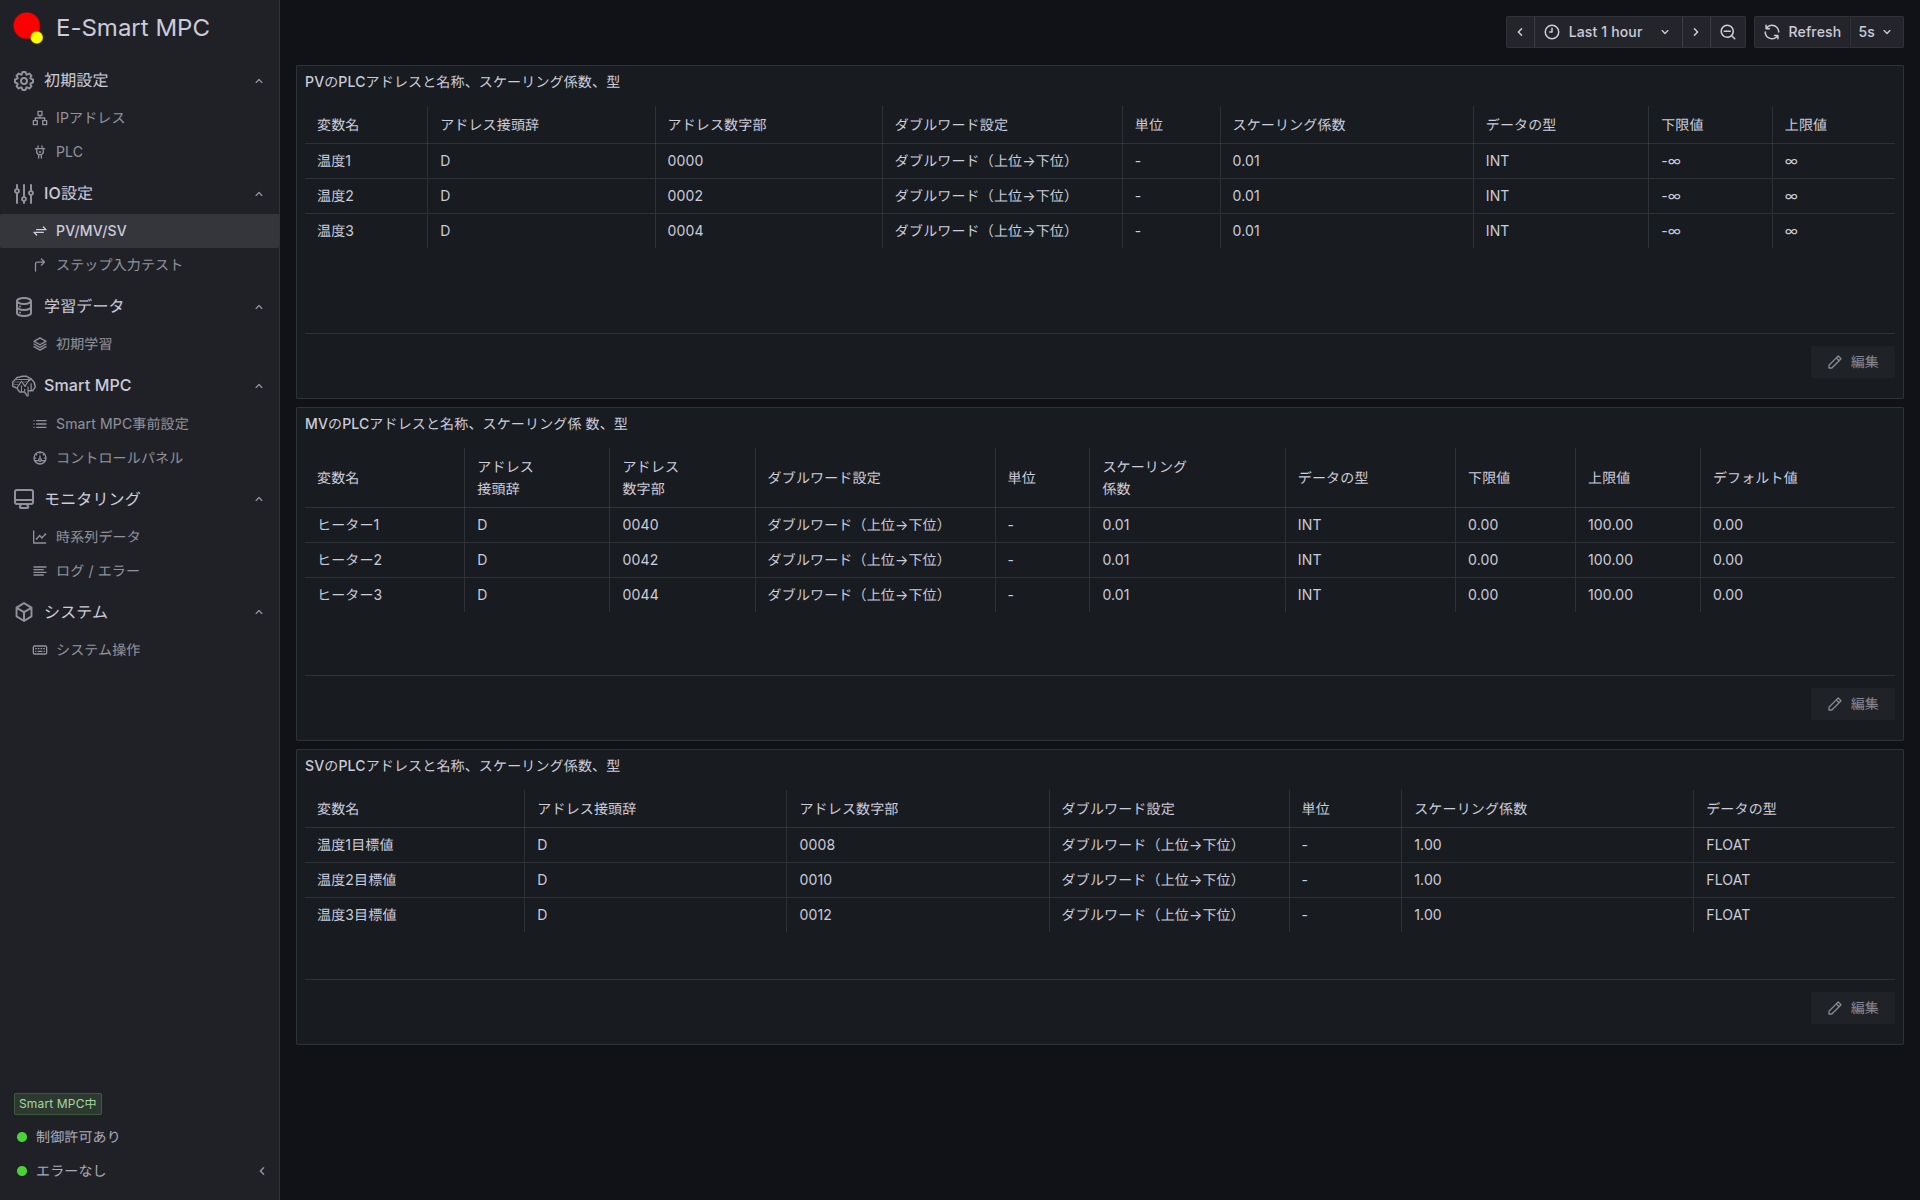The image size is (1920, 1200).
Task: Click the layers icon beside 初期学習
Action: [40, 344]
